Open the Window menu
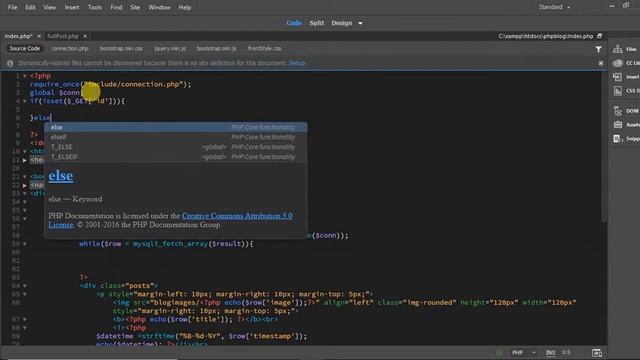This screenshot has height=360, width=640. point(159,7)
